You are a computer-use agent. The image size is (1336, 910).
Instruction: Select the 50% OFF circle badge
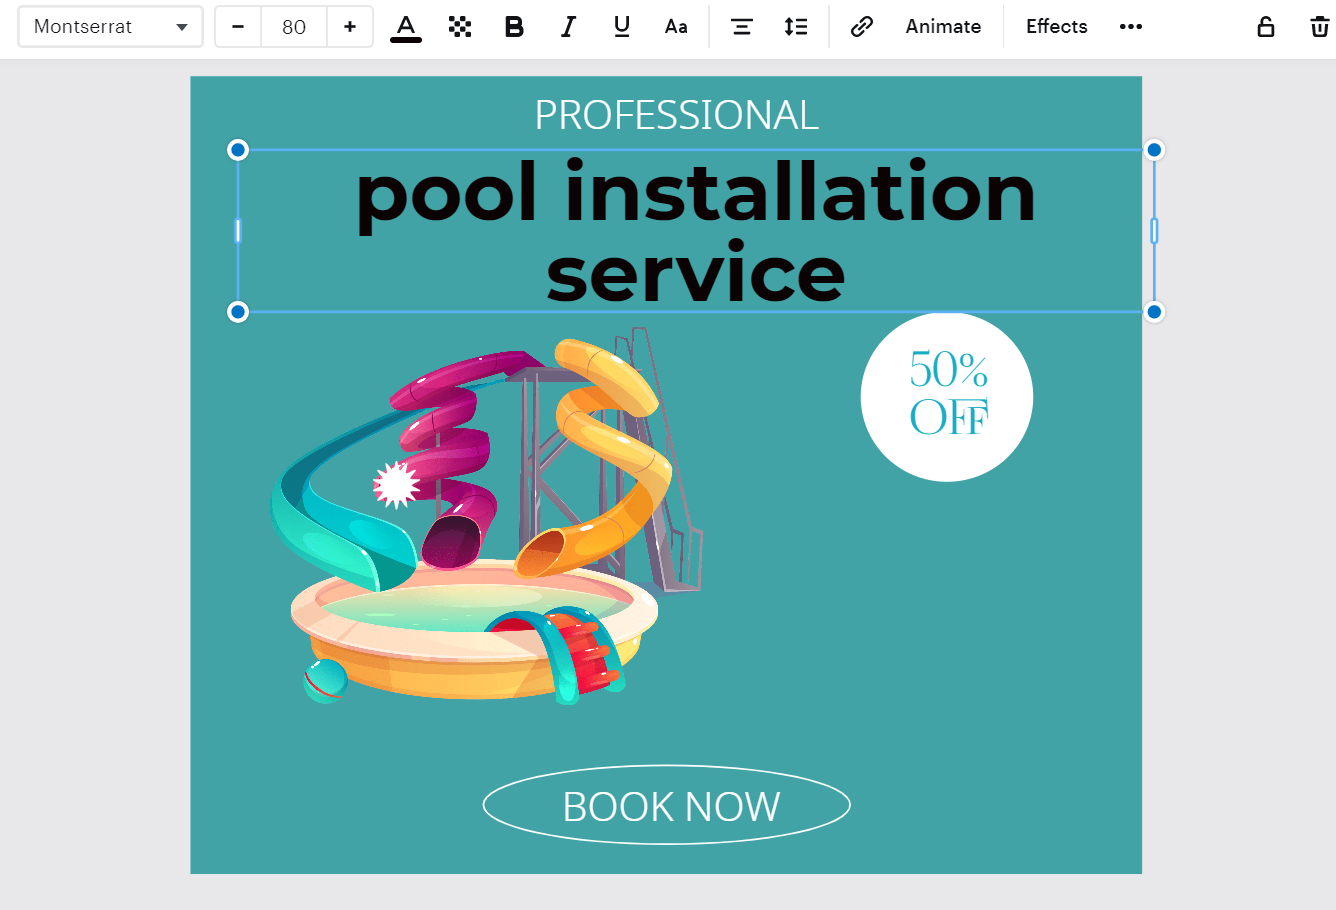[x=947, y=397]
